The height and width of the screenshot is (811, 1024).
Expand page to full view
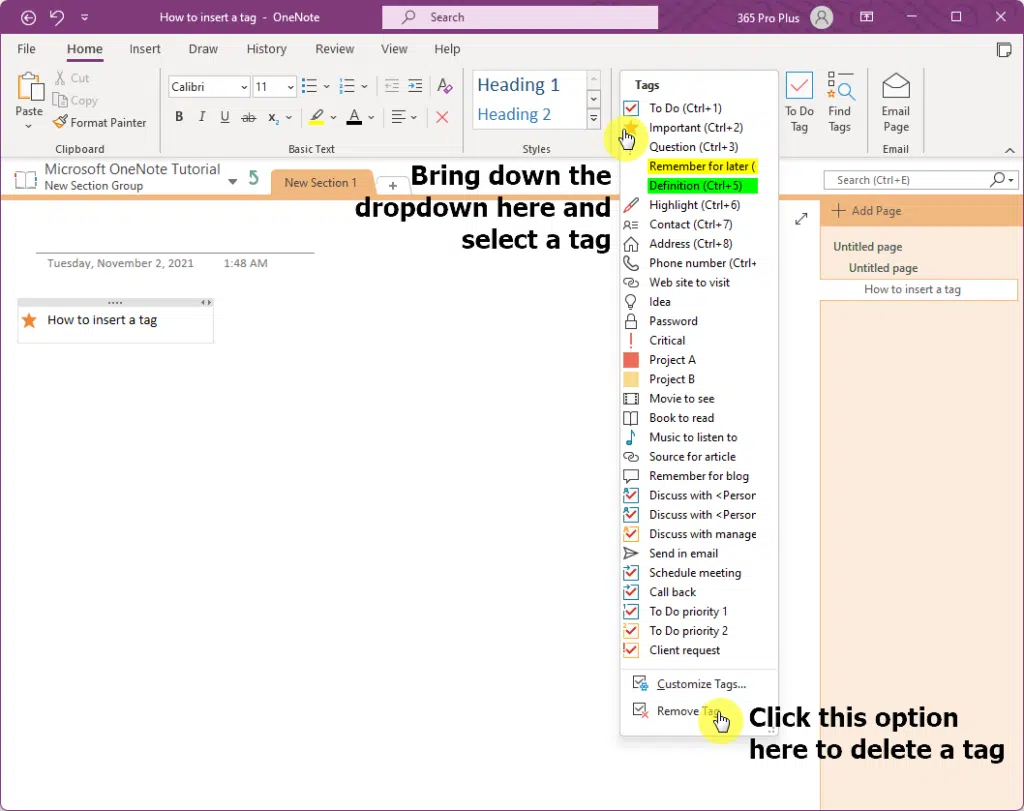coord(801,219)
